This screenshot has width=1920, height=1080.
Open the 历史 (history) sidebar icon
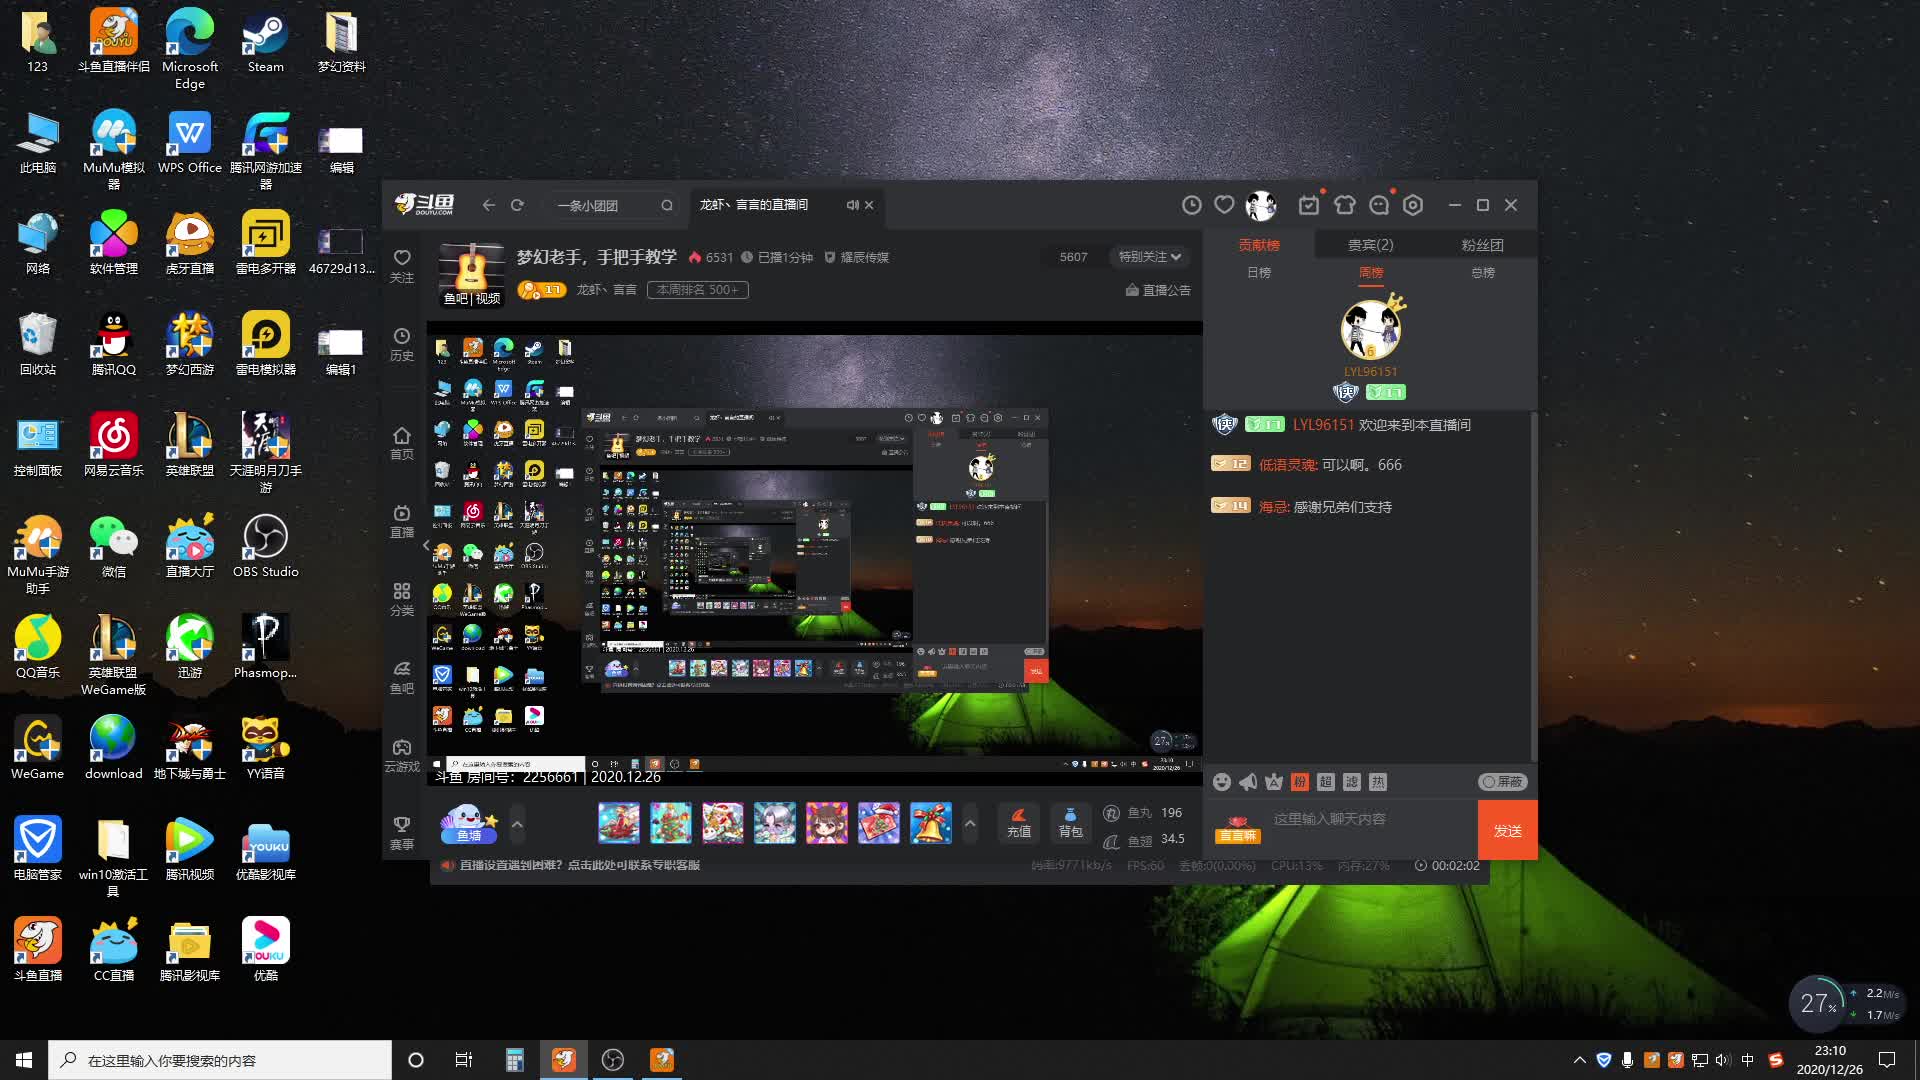(401, 344)
